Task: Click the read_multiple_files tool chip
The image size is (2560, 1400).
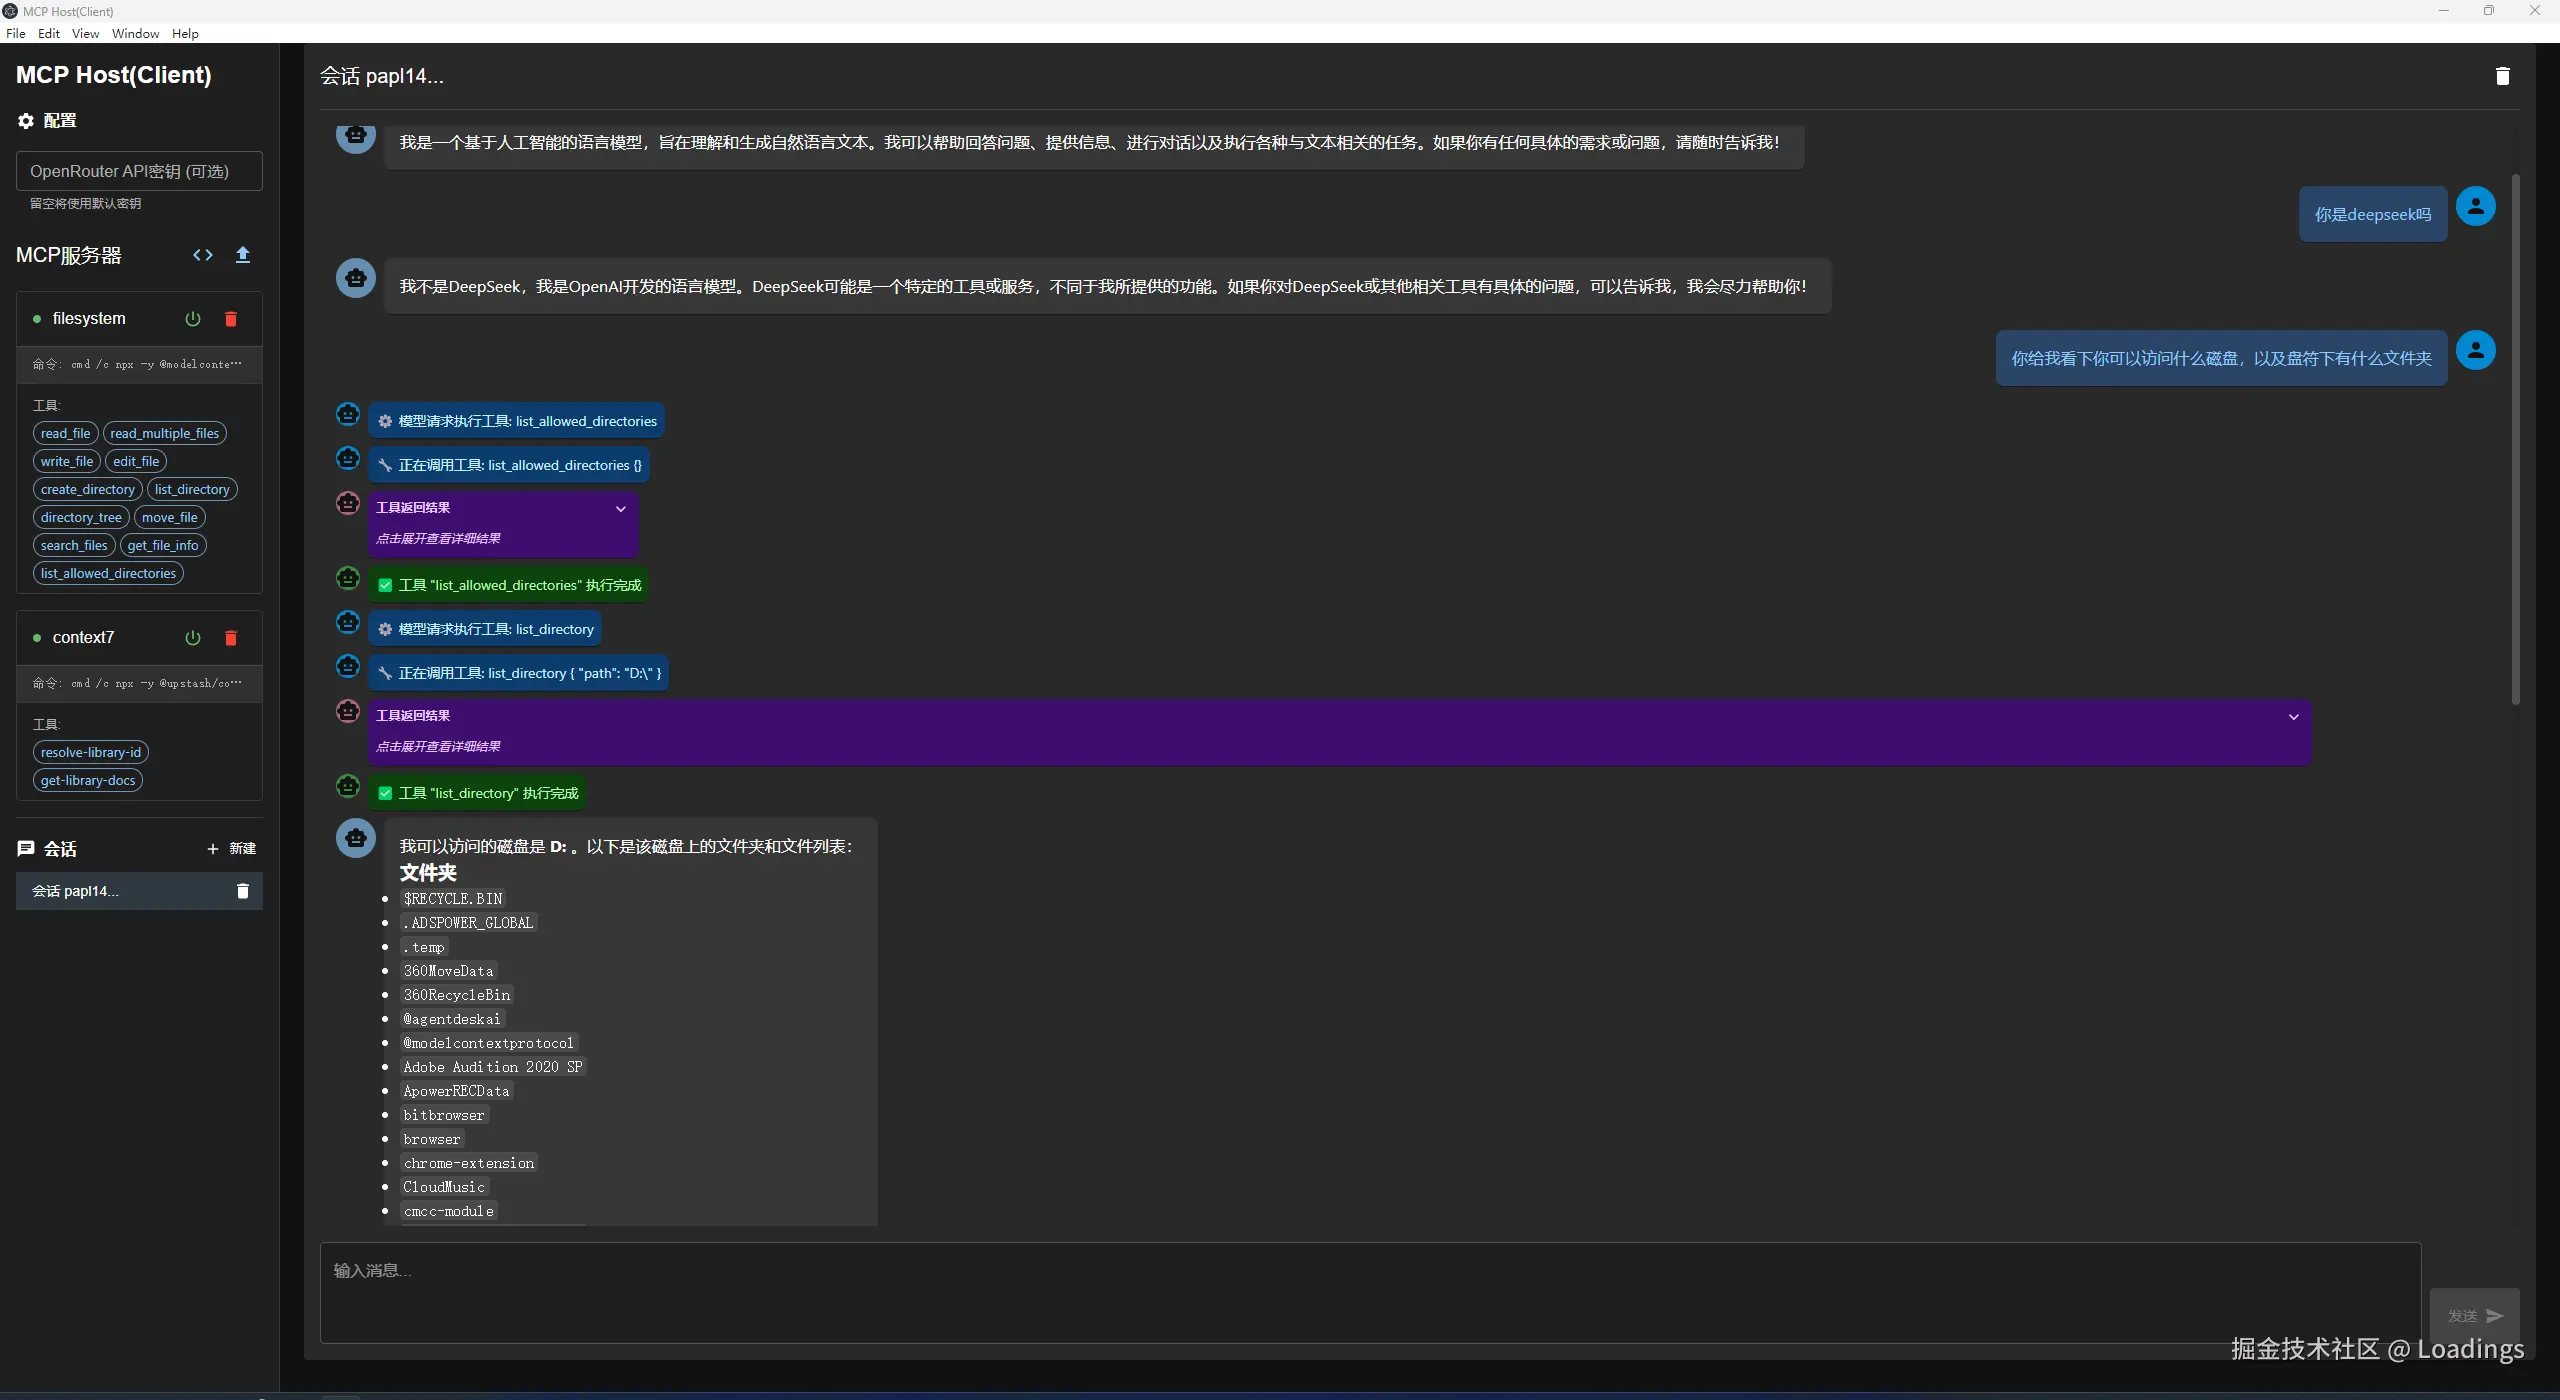Action: click(x=165, y=433)
